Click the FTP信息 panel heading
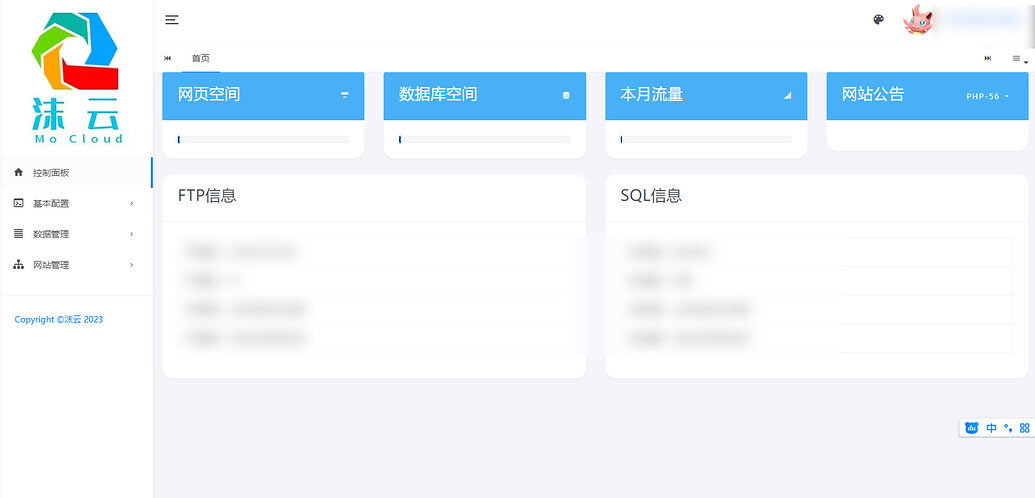Viewport: 1035px width, 498px height. (x=207, y=196)
